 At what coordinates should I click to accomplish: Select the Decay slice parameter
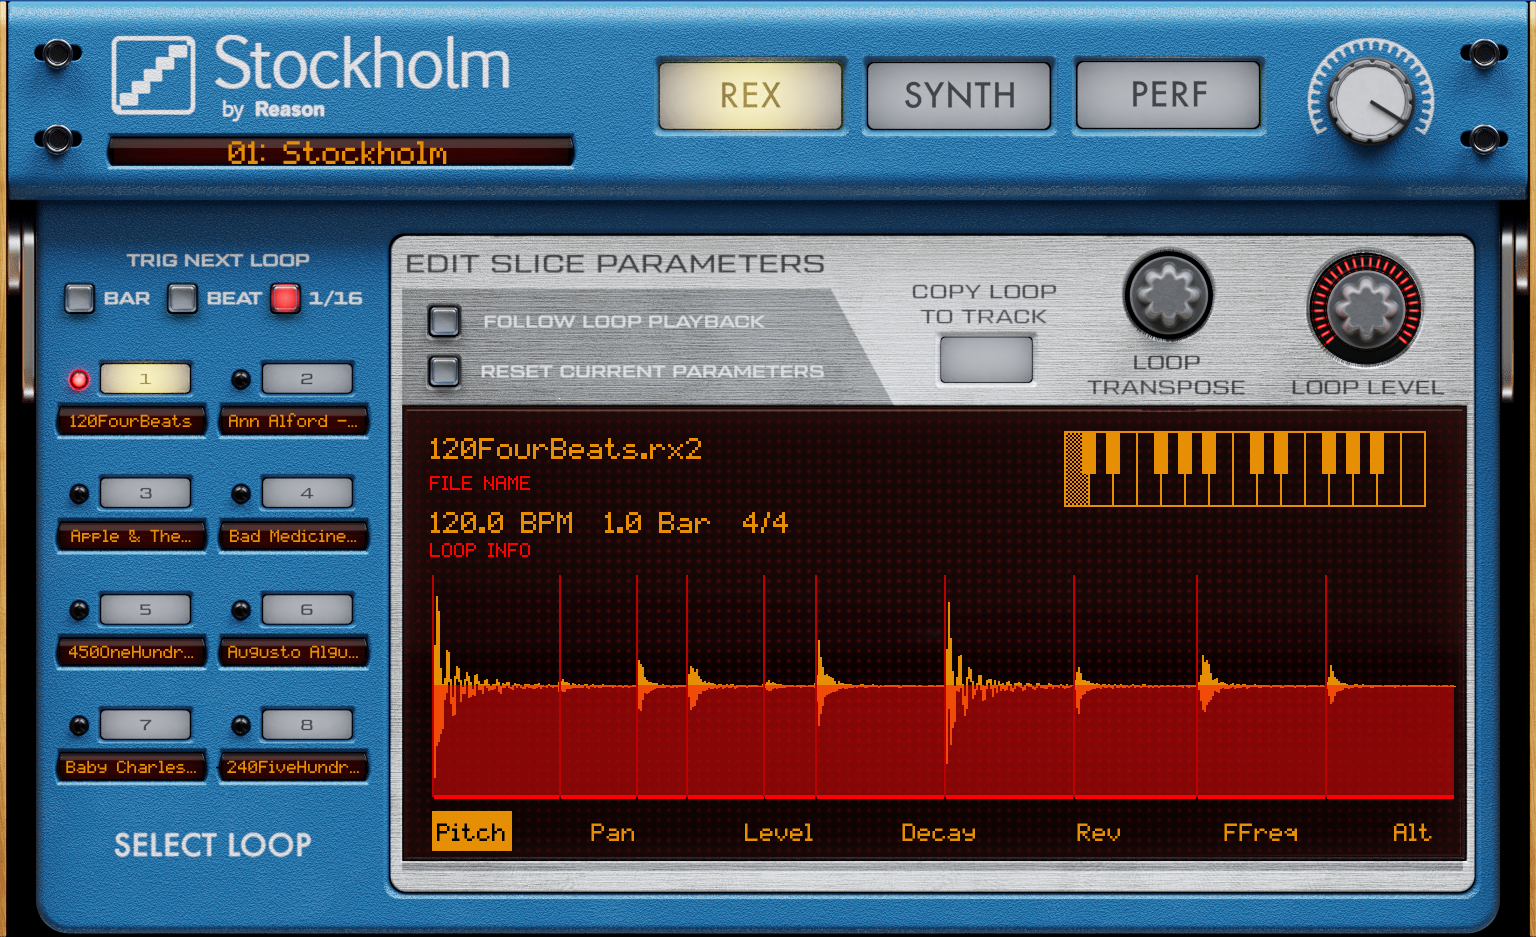click(938, 832)
